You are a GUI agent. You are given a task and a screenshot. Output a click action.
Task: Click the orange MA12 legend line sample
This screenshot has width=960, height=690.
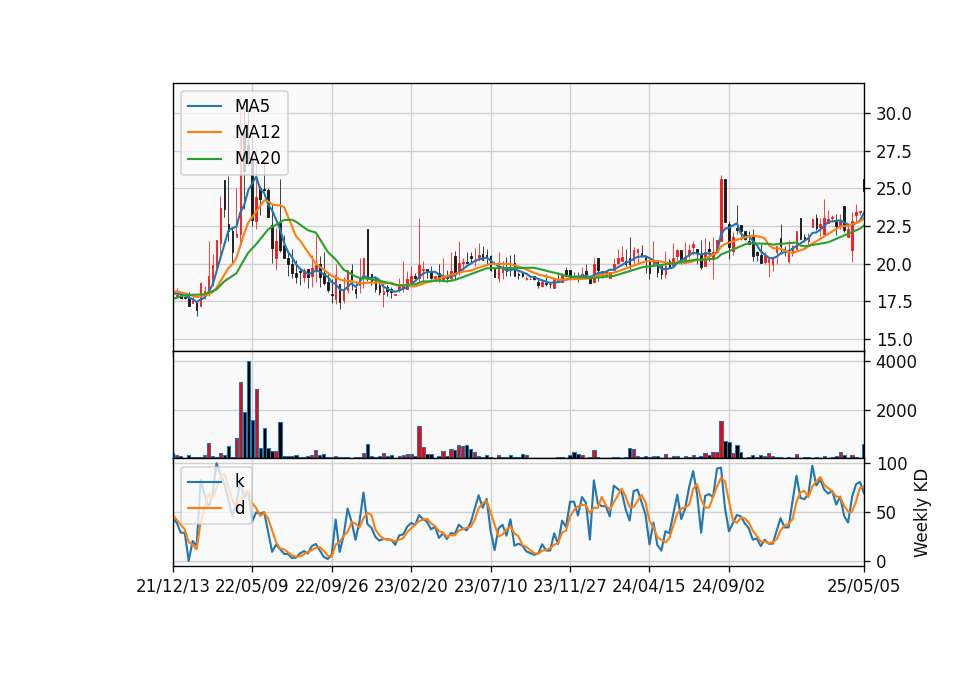(204, 132)
